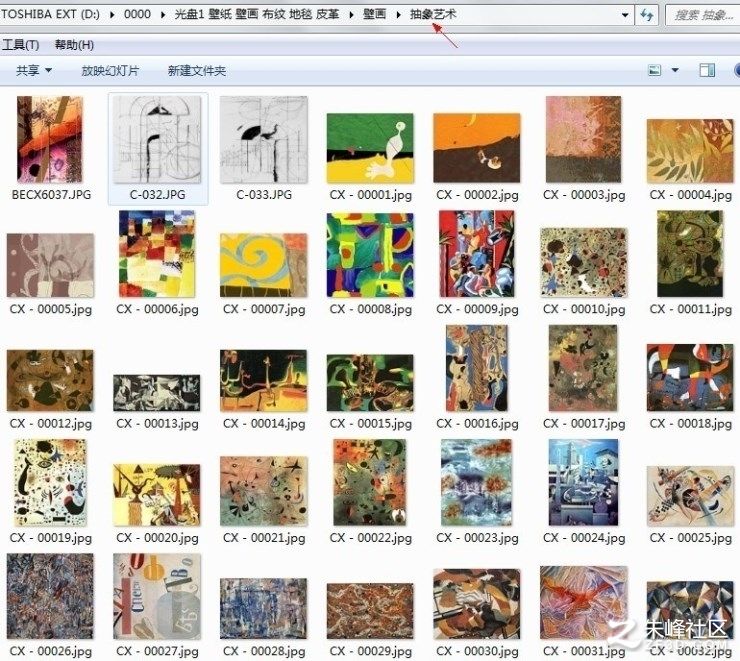Click 新建文件夹 button
Image resolution: width=740 pixels, height=661 pixels.
click(x=197, y=71)
